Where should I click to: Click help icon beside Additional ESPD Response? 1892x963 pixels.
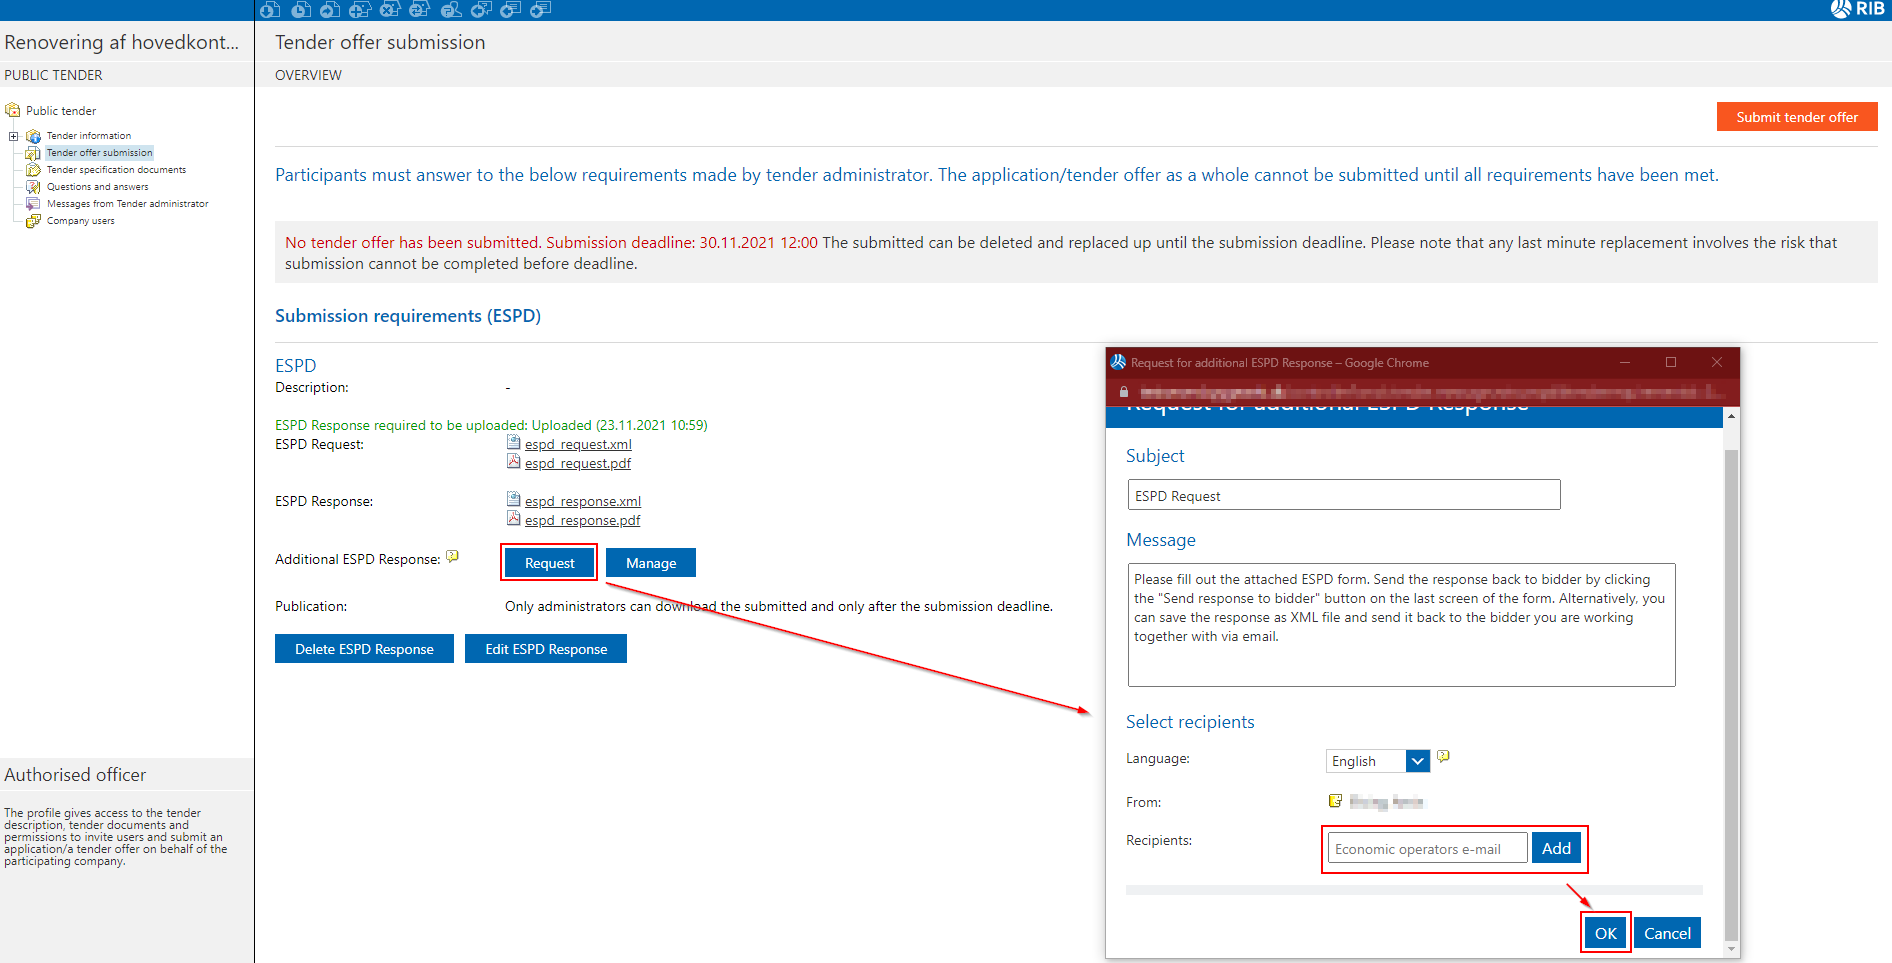tap(453, 557)
